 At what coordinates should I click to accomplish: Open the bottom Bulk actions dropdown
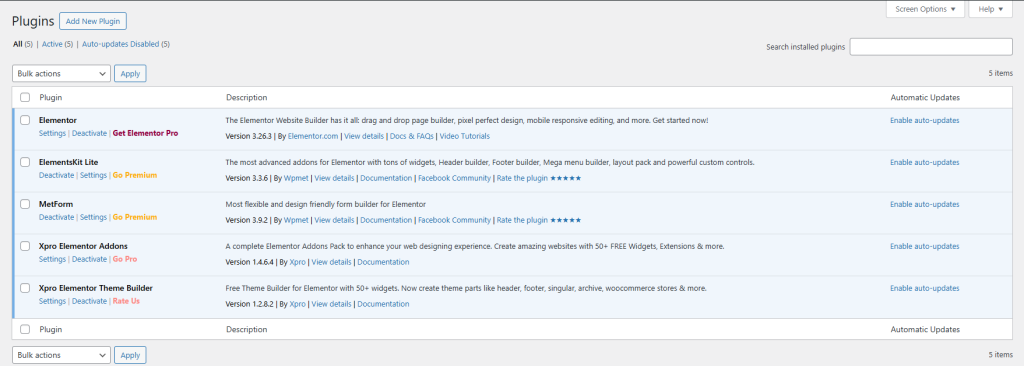click(61, 355)
